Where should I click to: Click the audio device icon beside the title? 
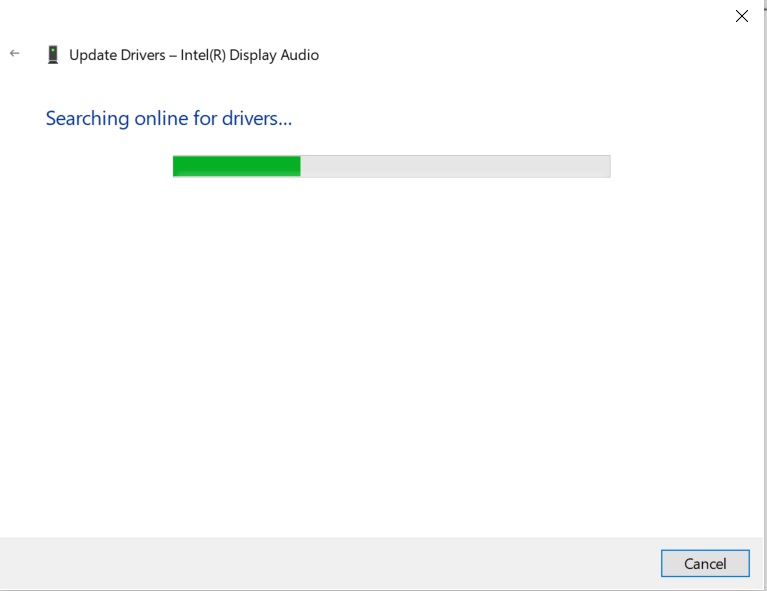pos(53,55)
